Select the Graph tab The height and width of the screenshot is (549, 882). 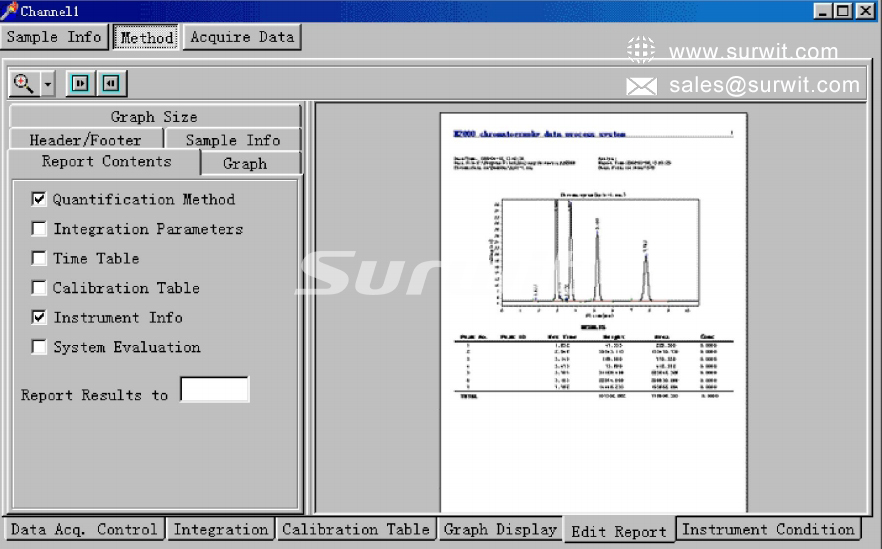(245, 163)
